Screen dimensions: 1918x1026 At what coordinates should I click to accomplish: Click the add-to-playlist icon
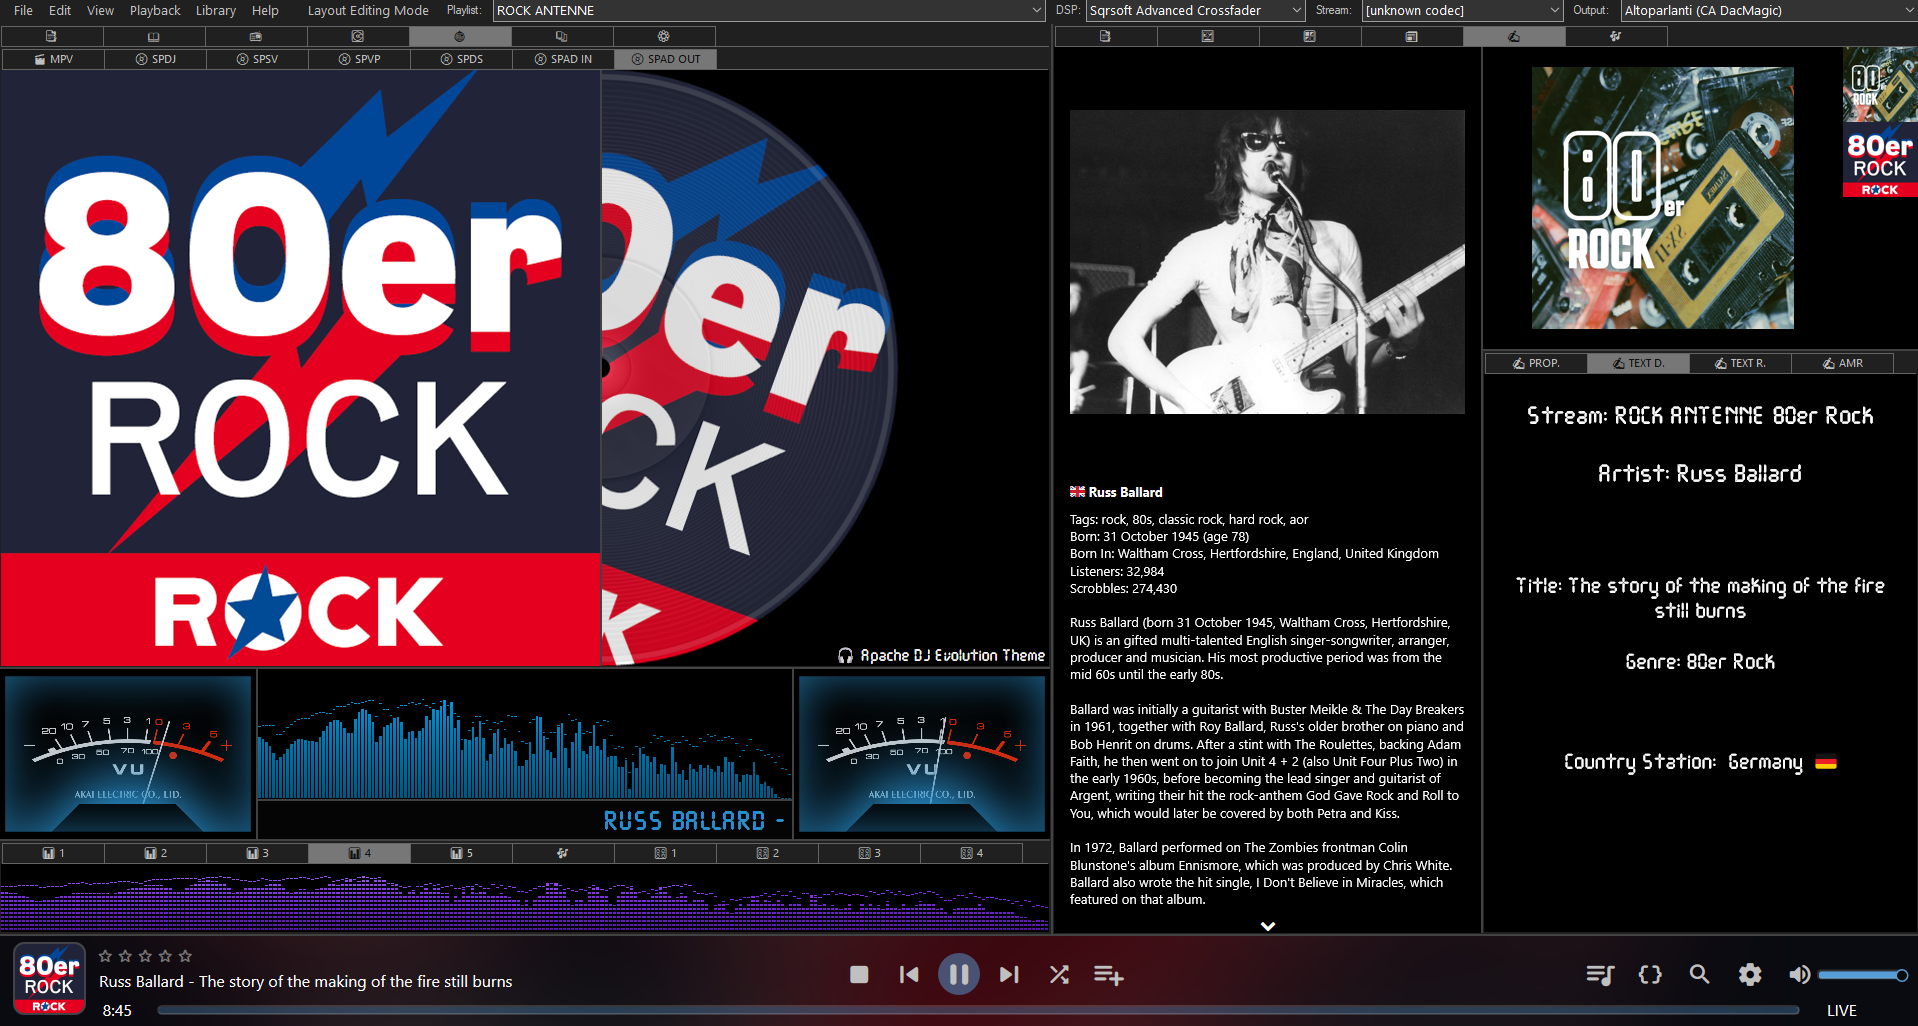coord(1108,974)
